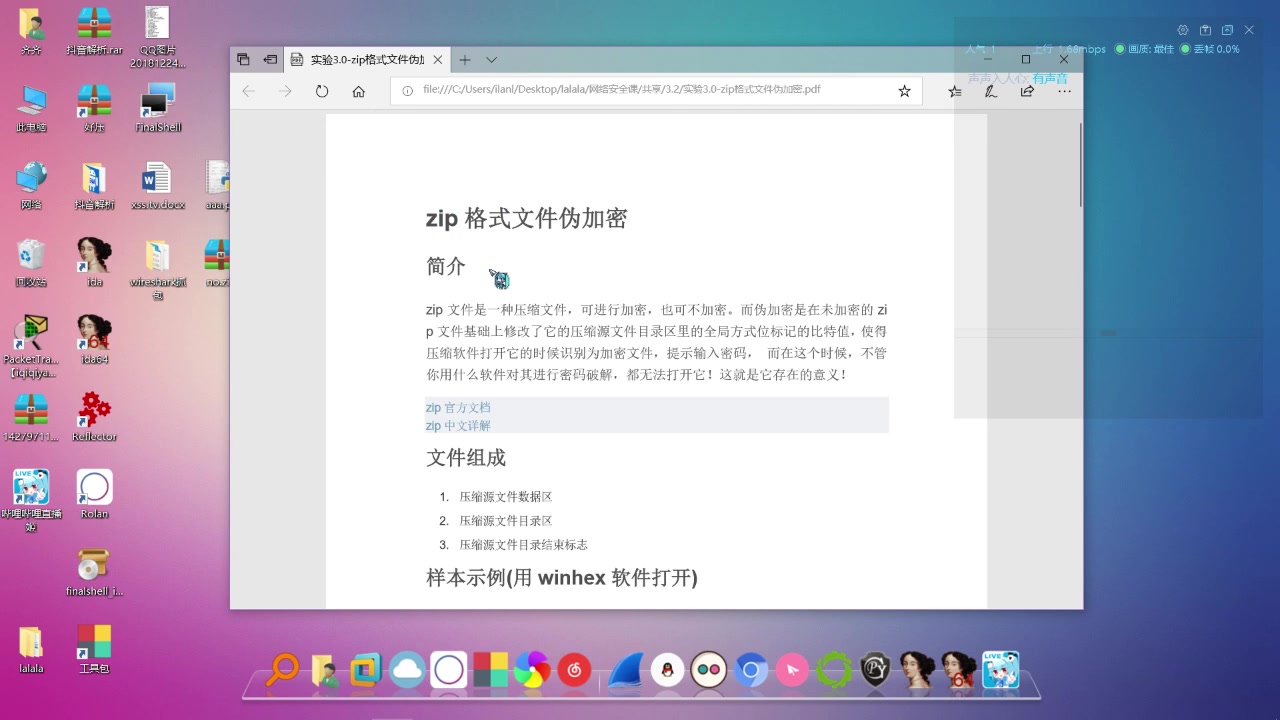Click the Share icon in the browser toolbar
This screenshot has height=720, width=1280.
coord(1027,90)
